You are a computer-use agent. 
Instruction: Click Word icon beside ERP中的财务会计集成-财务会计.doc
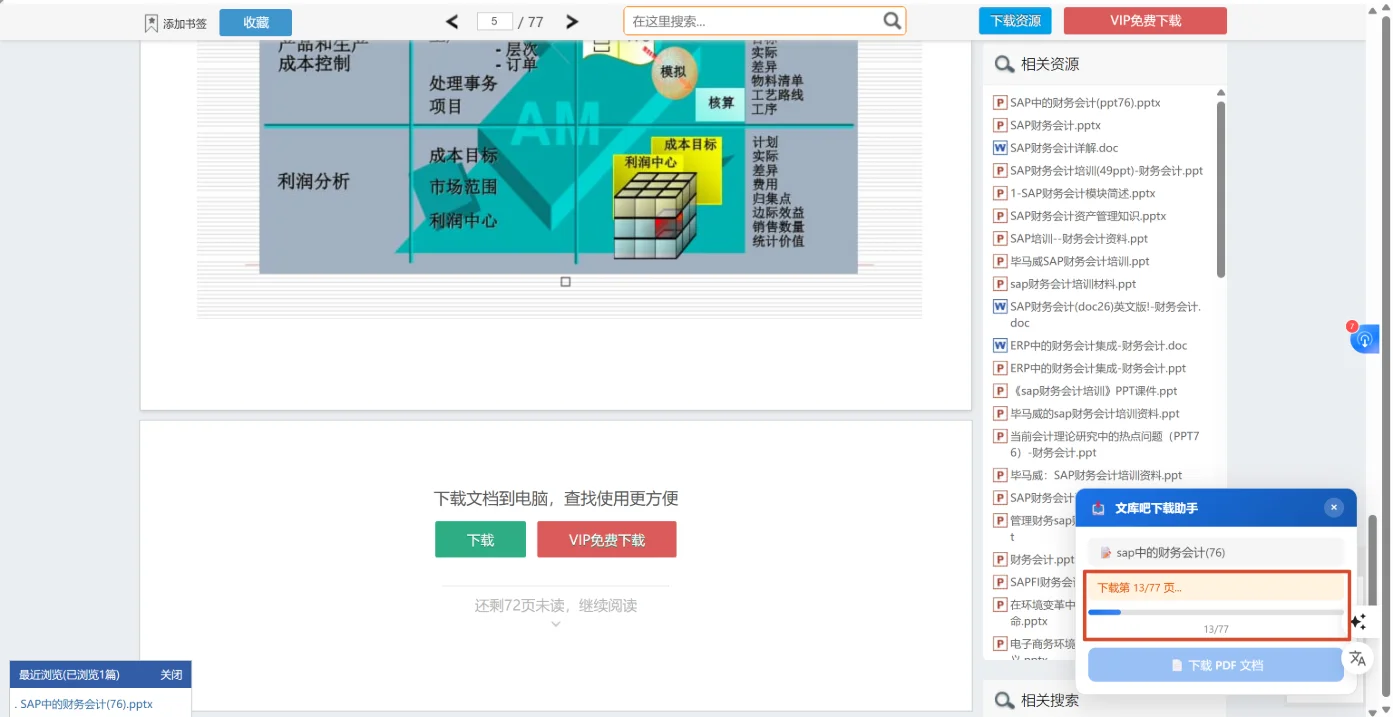(1000, 346)
